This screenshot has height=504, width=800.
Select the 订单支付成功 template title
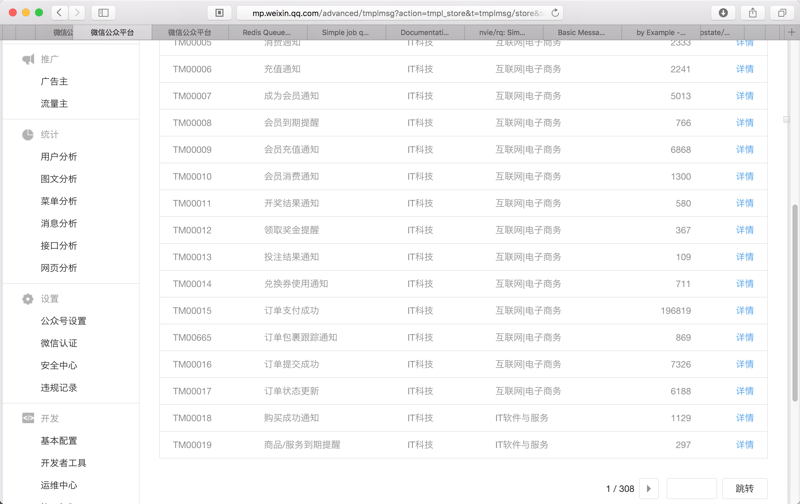tap(291, 311)
